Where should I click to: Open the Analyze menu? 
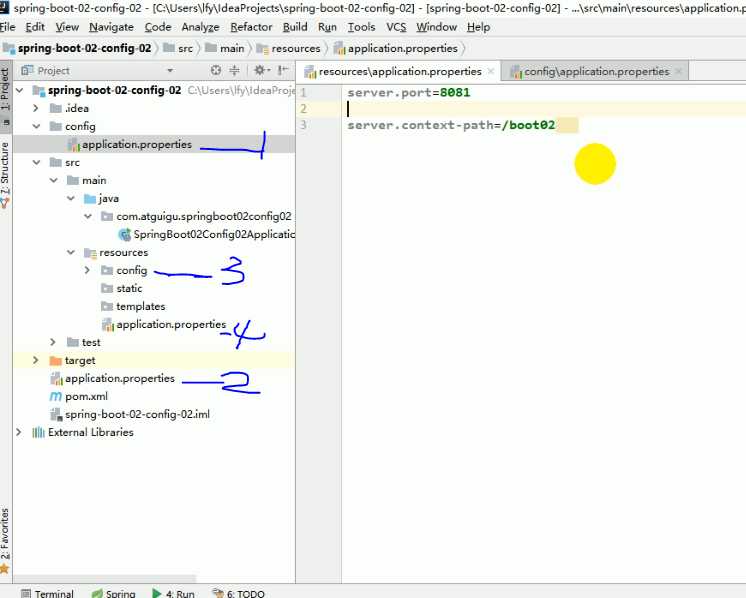click(x=200, y=27)
